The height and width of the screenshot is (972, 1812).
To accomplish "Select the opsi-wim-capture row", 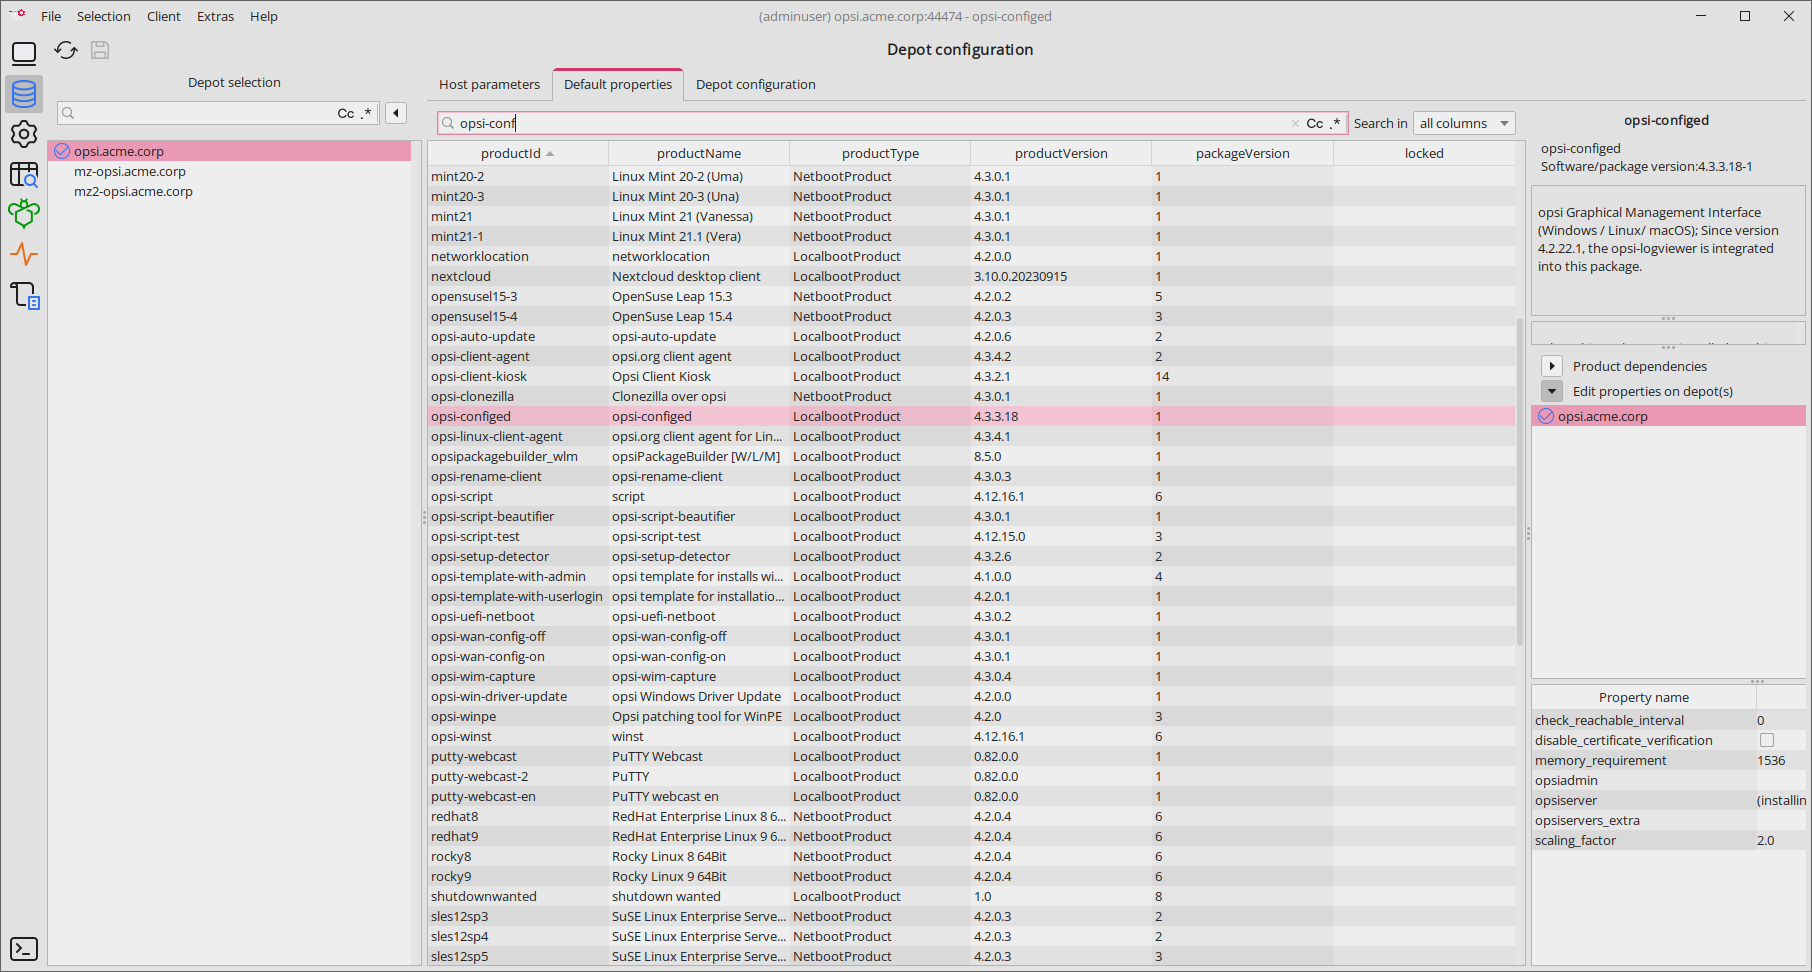I will (x=971, y=676).
